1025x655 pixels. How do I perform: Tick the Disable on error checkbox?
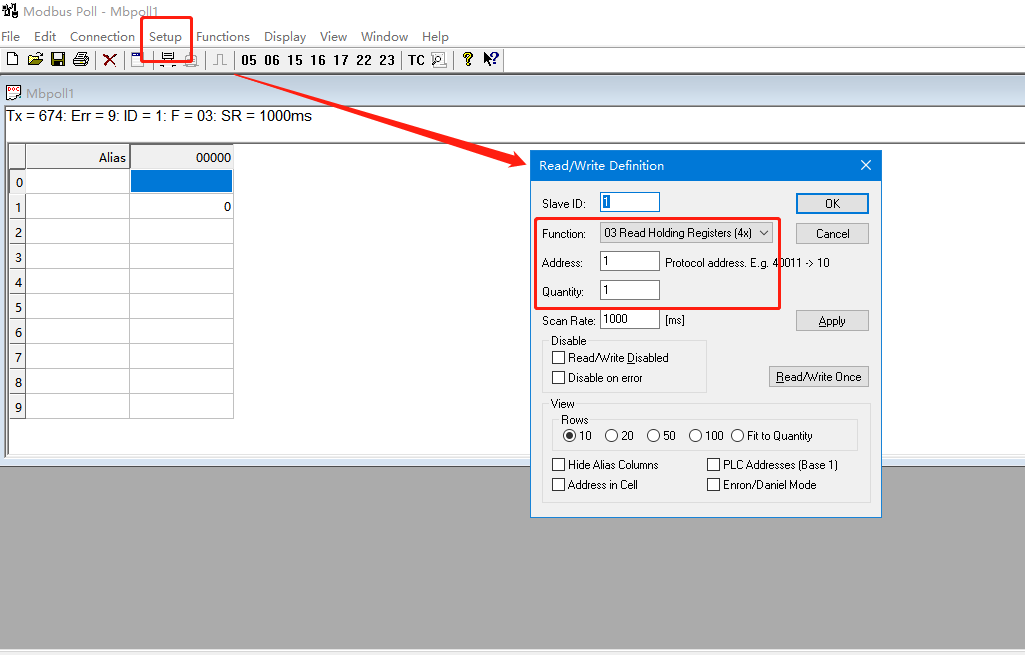[x=559, y=378]
